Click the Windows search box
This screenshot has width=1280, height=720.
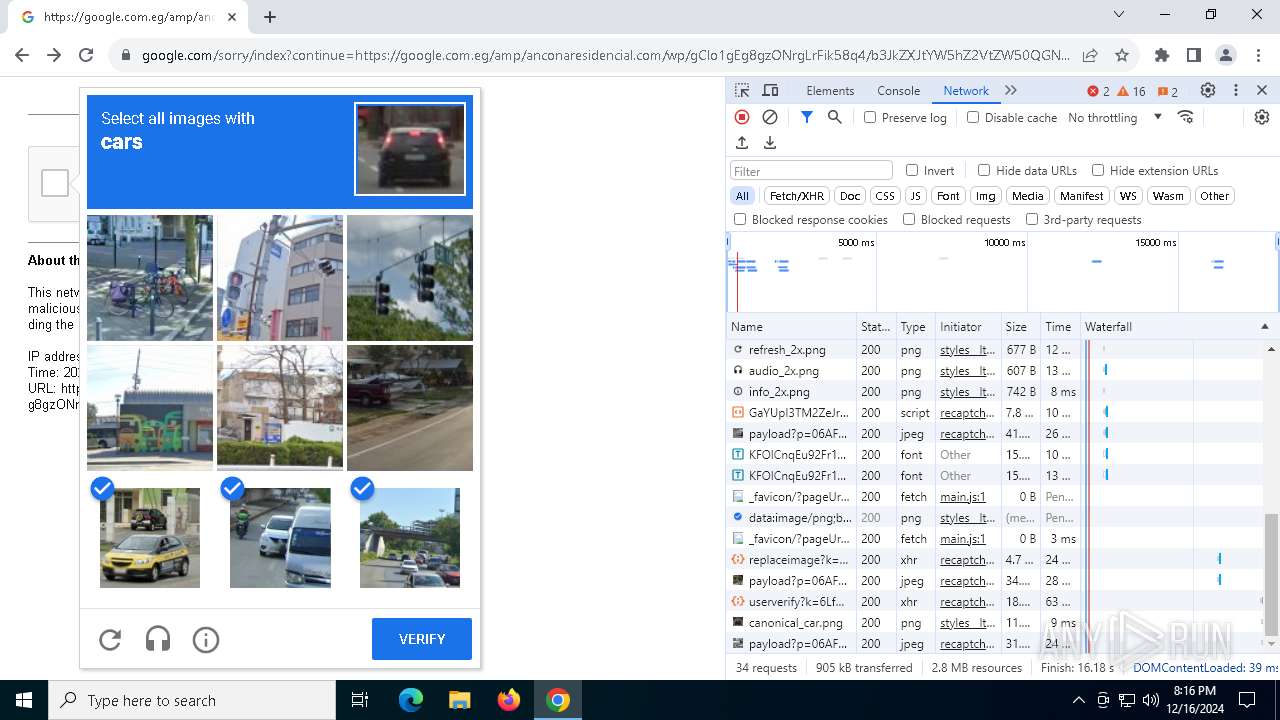click(192, 700)
